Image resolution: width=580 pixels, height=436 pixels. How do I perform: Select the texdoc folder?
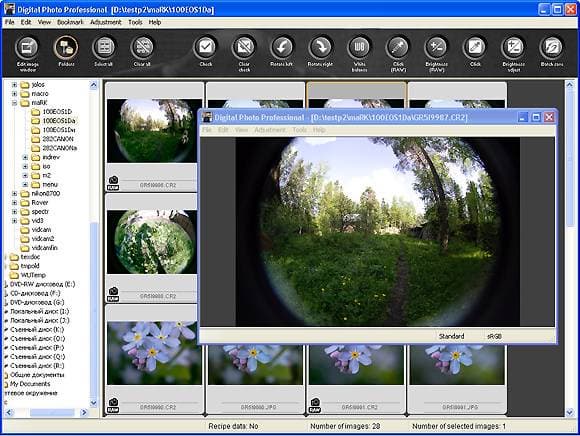(x=30, y=257)
